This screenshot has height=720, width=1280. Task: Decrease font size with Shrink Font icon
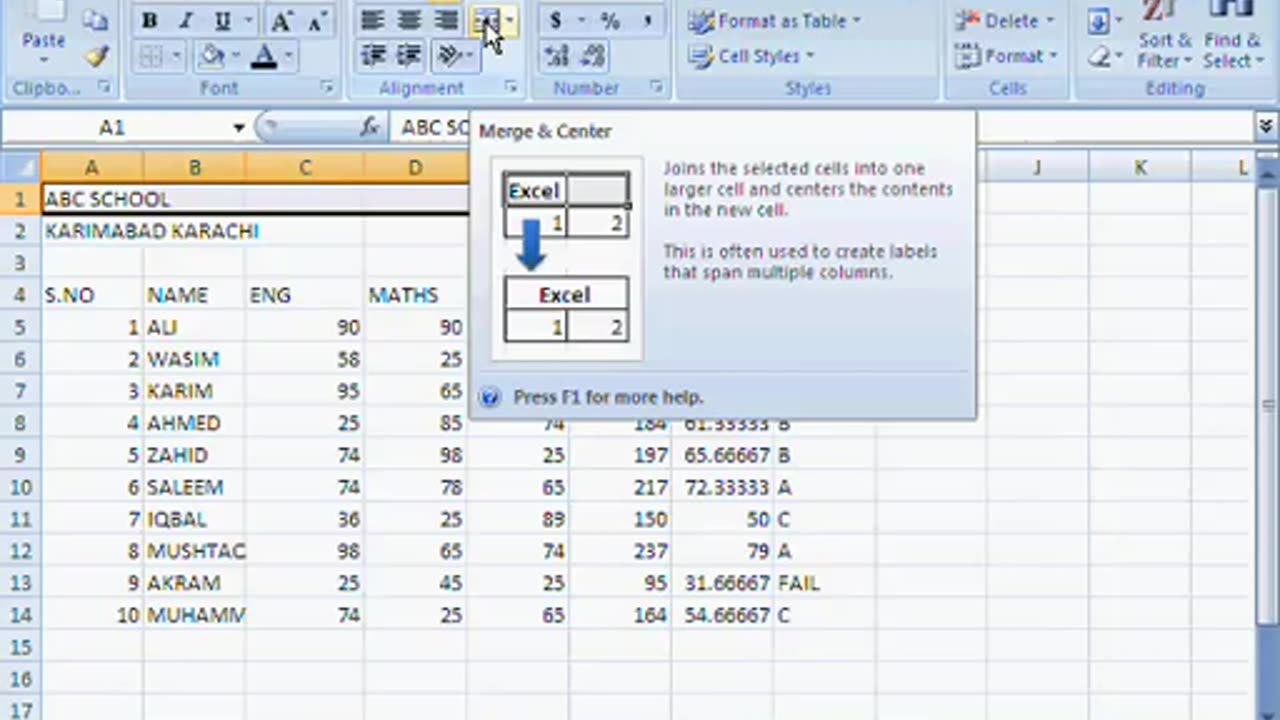click(317, 21)
